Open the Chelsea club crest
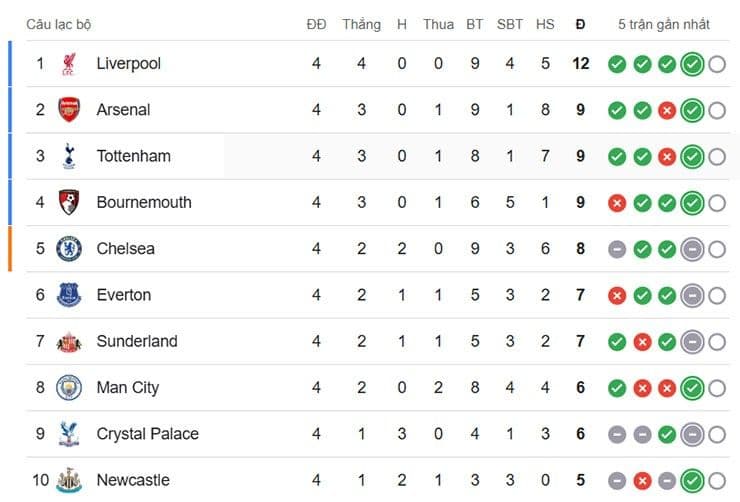The image size is (740, 502). point(69,248)
